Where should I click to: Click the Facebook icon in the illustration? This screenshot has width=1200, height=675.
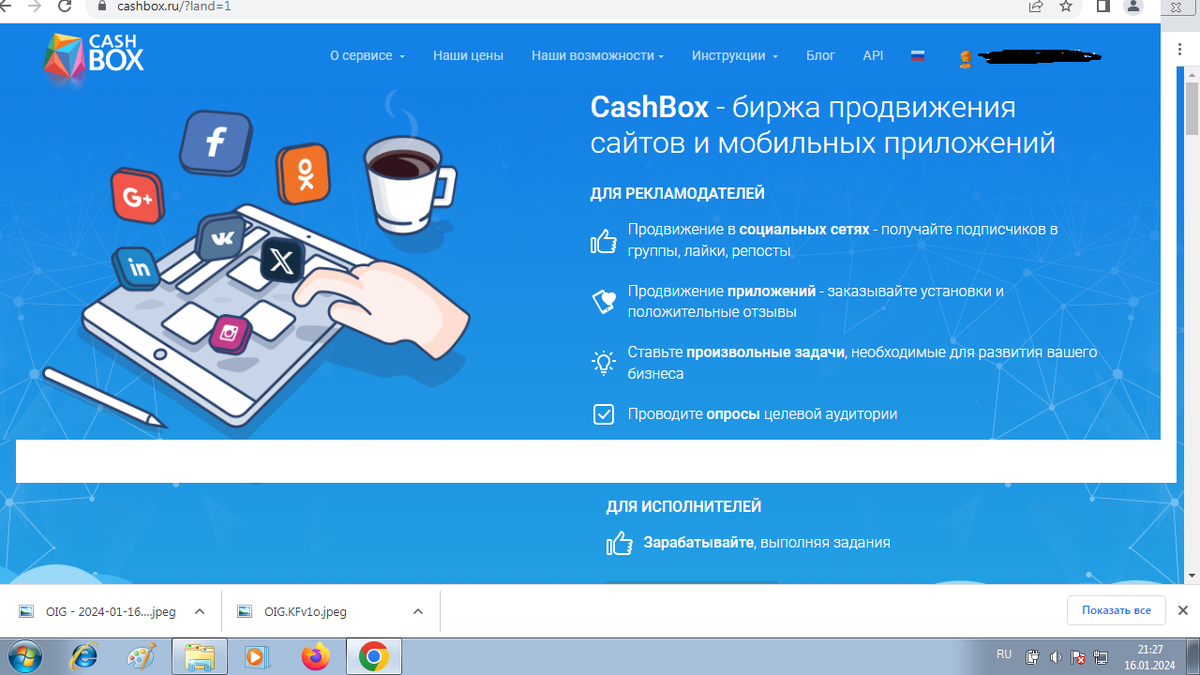(215, 142)
